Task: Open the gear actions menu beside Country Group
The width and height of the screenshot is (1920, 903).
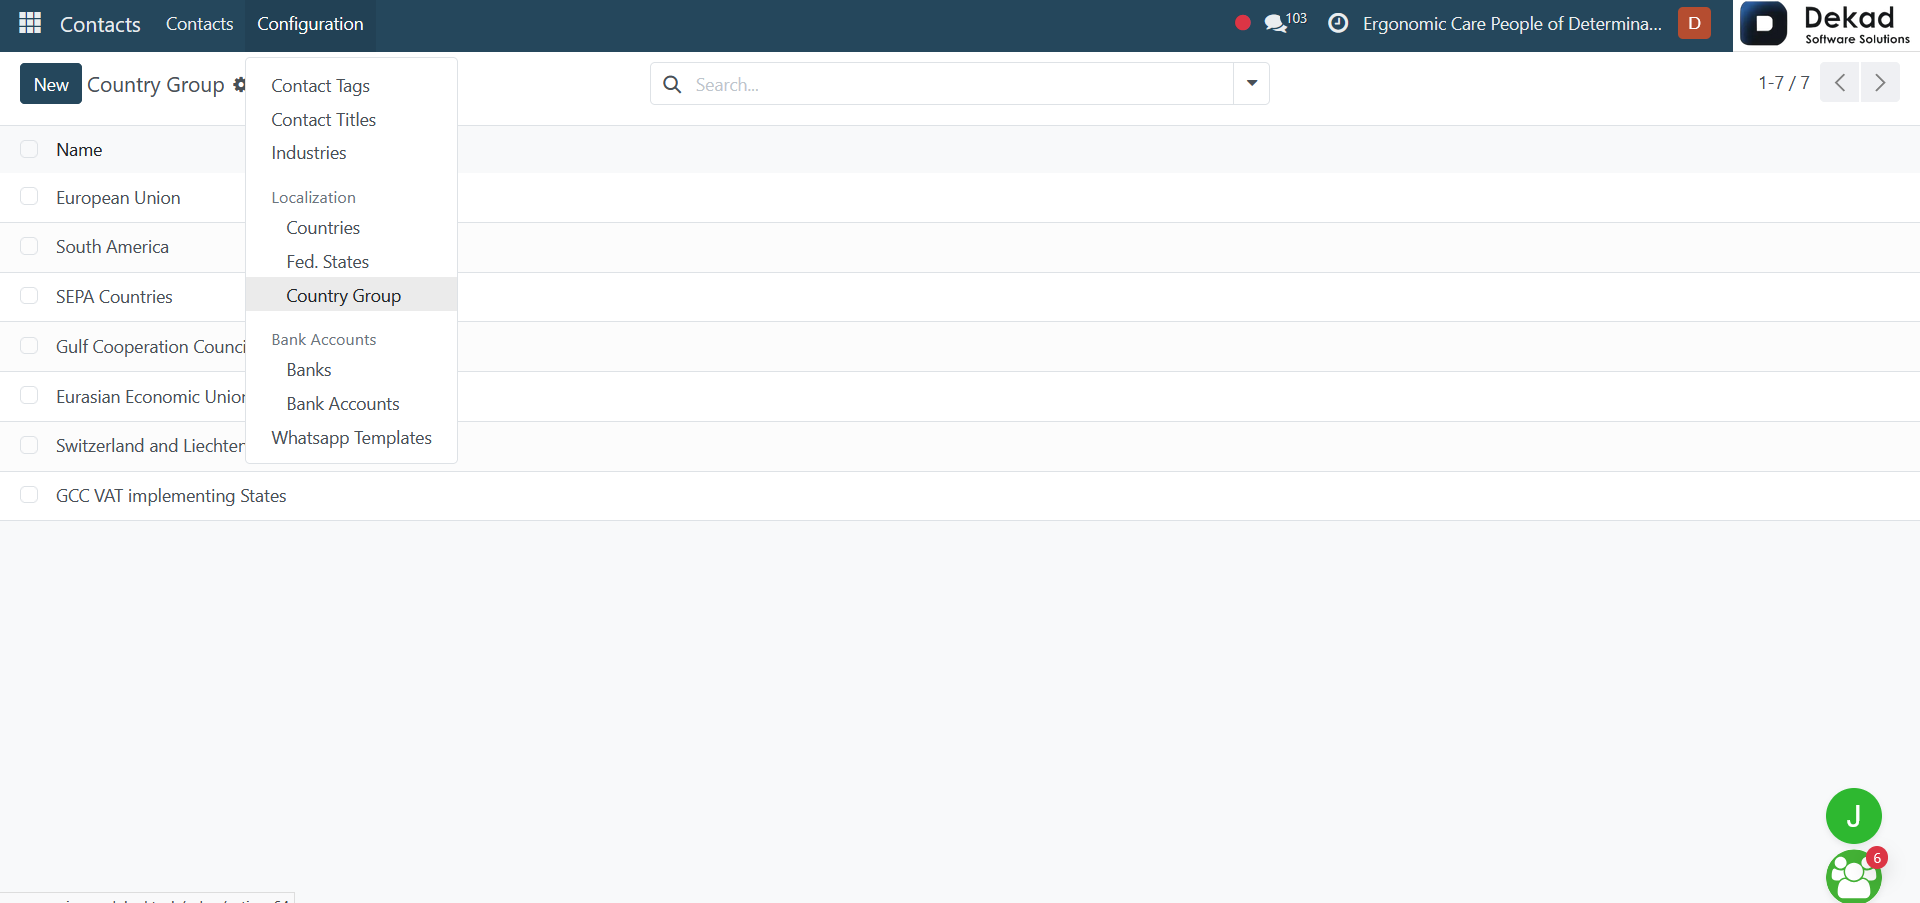Action: pyautogui.click(x=240, y=85)
